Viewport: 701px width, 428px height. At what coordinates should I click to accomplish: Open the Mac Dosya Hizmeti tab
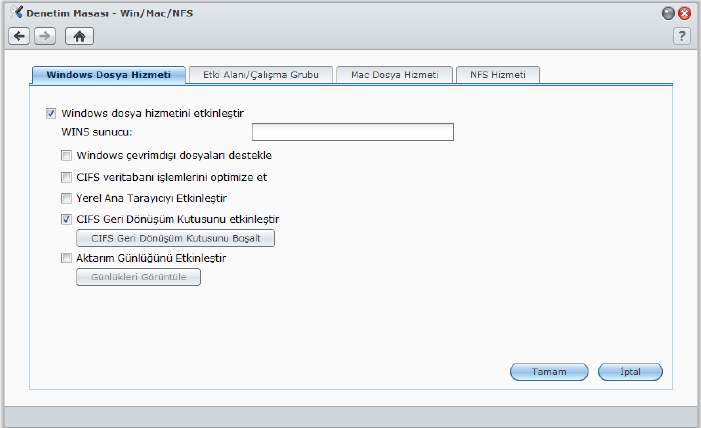(x=393, y=75)
